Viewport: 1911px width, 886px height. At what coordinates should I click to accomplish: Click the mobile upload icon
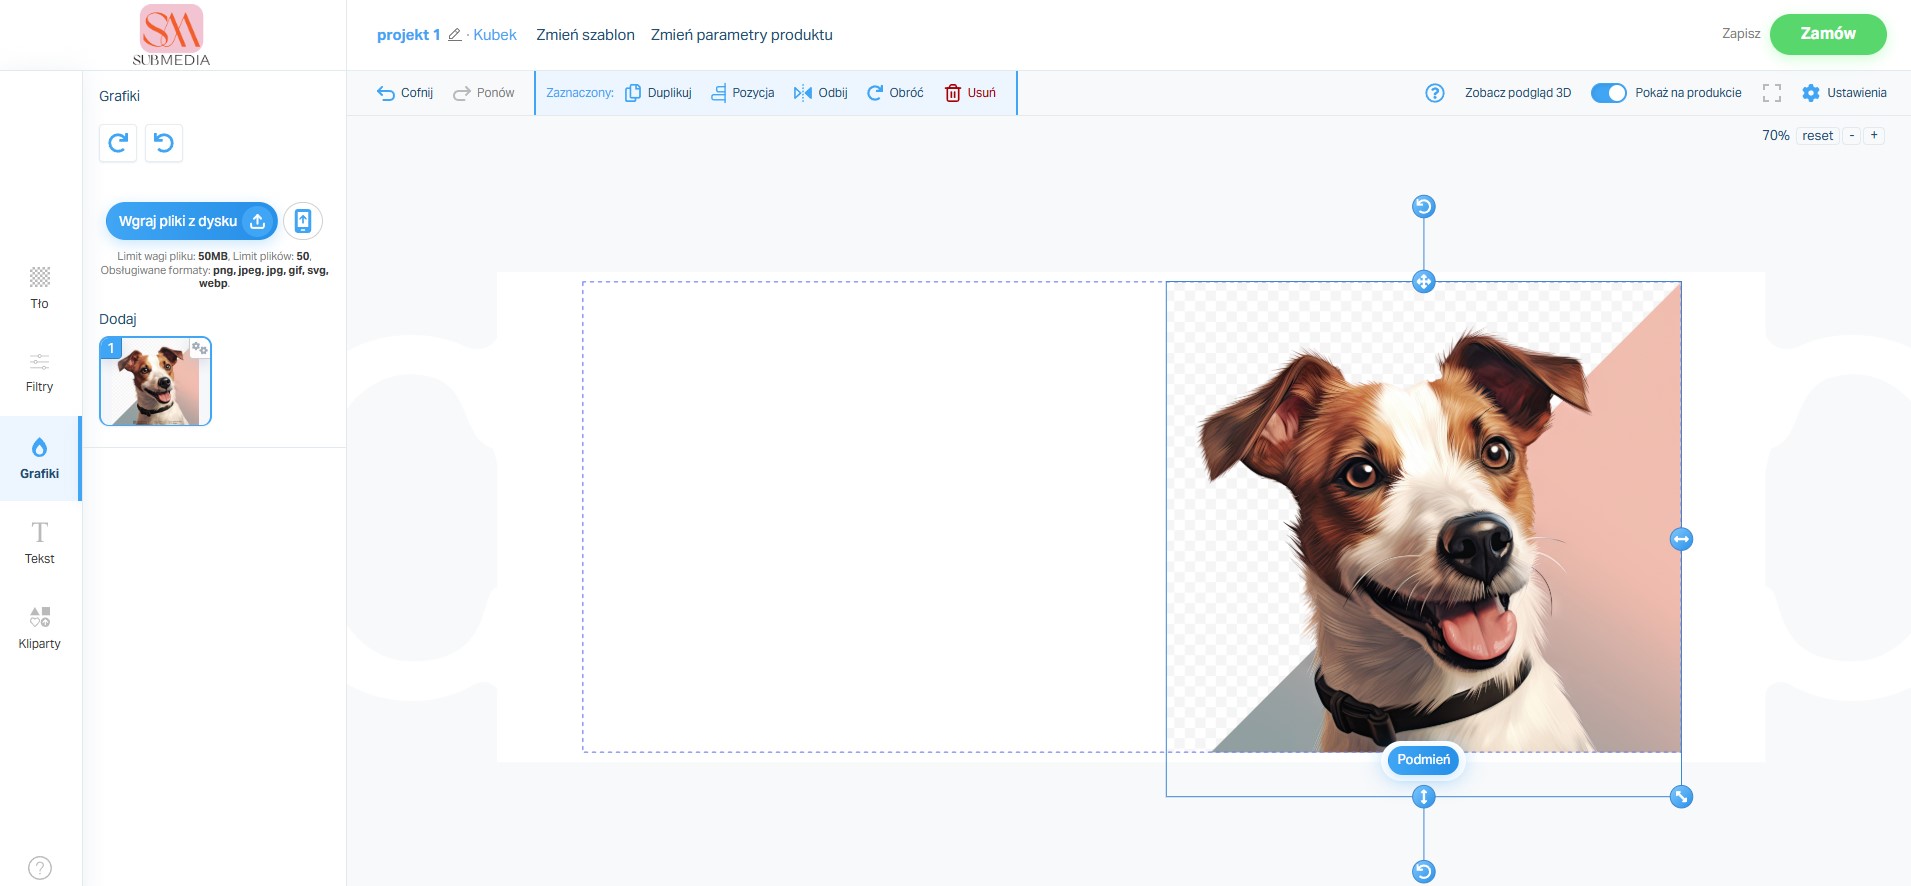(303, 221)
